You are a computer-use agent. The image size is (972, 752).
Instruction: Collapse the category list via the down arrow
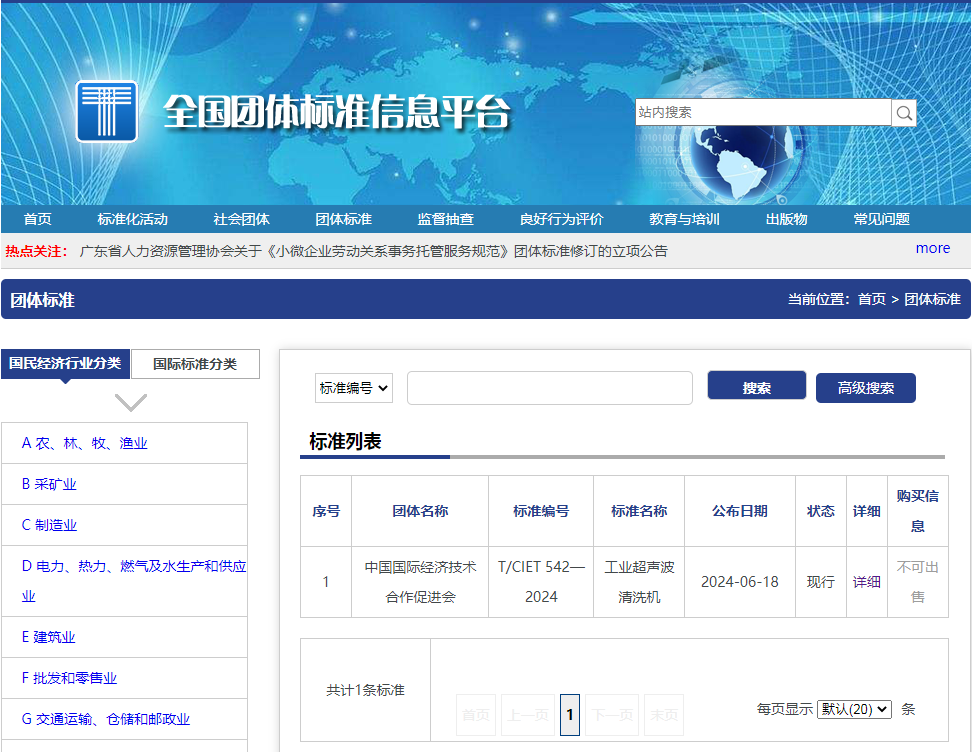(129, 401)
